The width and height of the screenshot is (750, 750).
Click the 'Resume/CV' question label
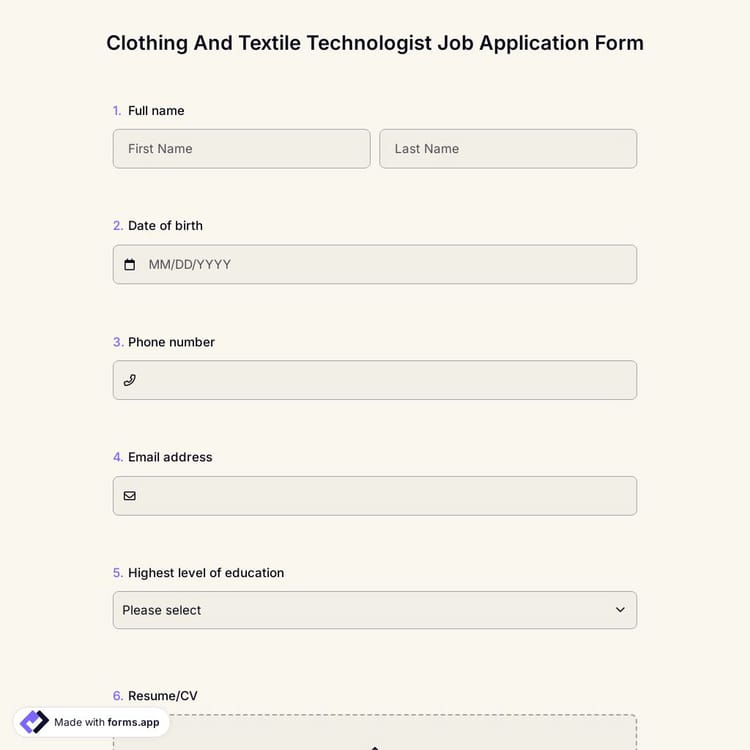coord(161,696)
